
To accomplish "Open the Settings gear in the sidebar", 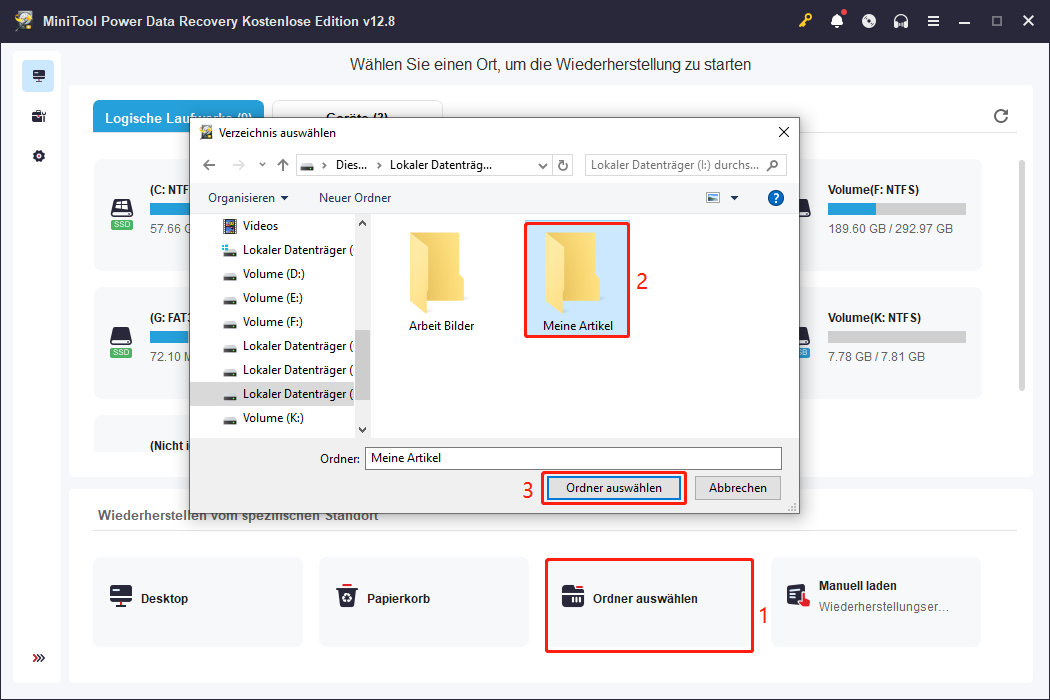I will (x=37, y=156).
